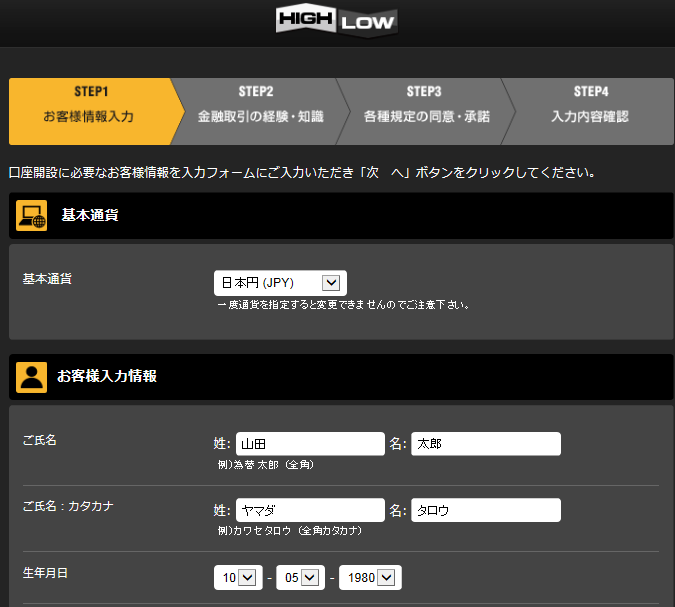Image resolution: width=675 pixels, height=607 pixels.
Task: Click the 生年月日 field label
Action: point(46,573)
